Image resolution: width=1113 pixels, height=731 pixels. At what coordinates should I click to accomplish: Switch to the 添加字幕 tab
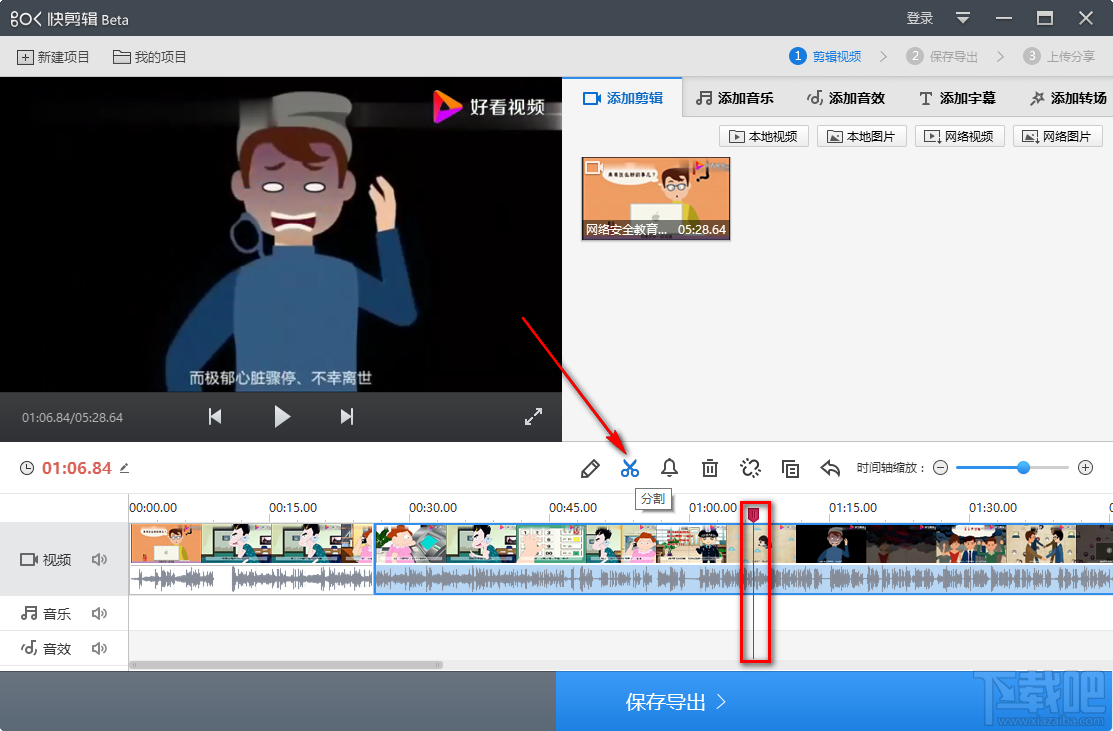tap(957, 98)
